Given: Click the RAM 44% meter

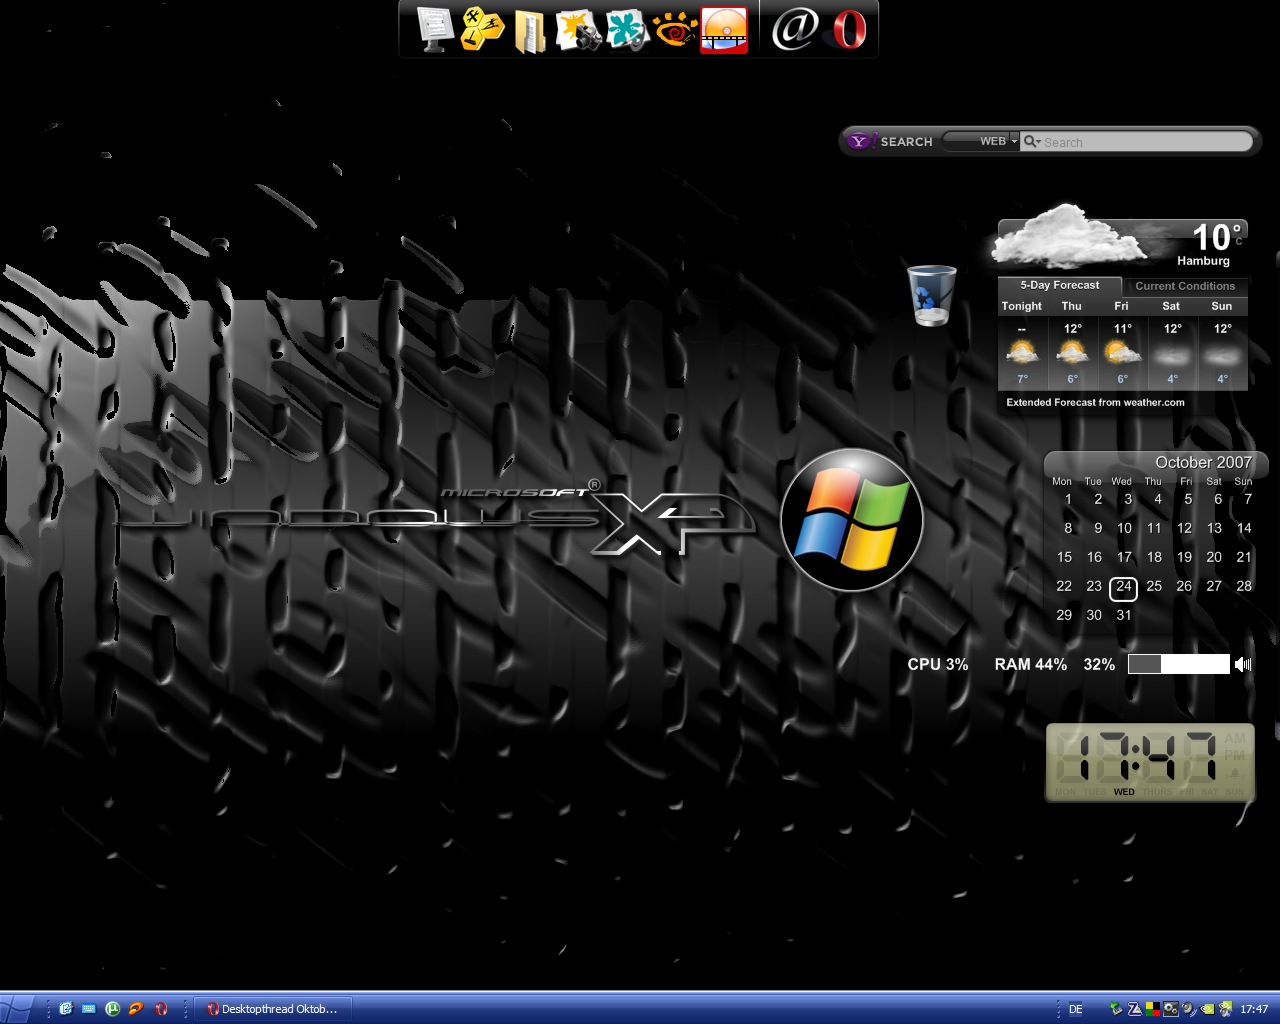Looking at the screenshot, I should (1030, 664).
